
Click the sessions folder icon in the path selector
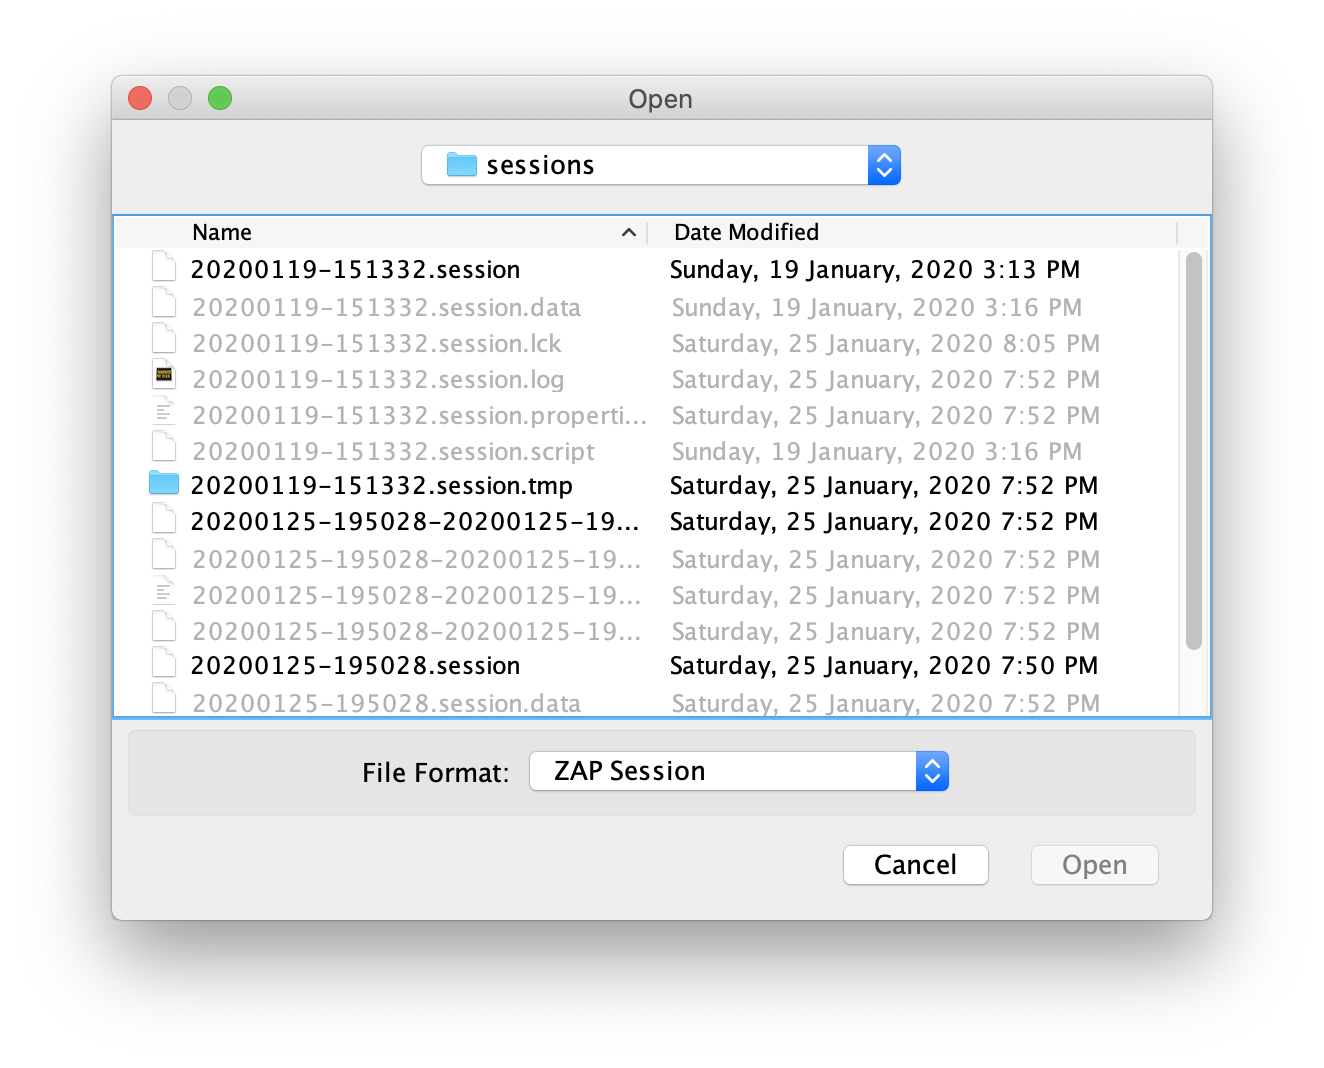460,164
